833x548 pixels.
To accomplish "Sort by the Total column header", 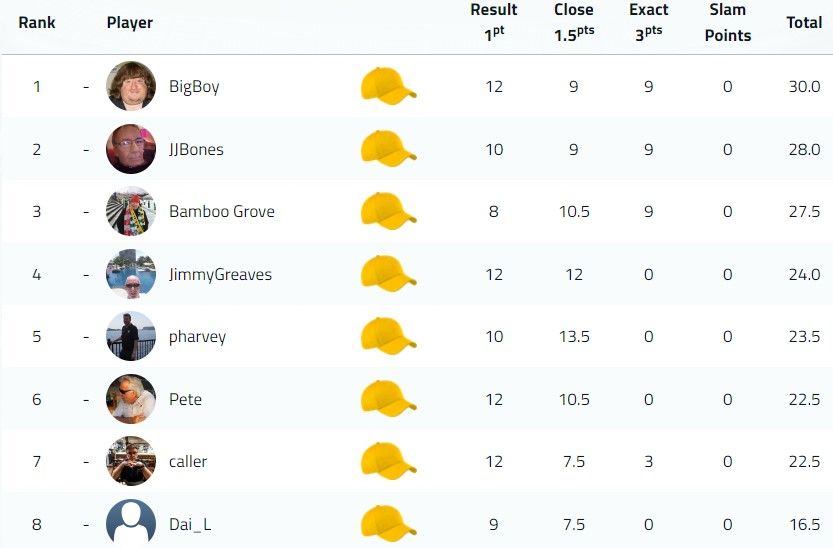I will click(804, 22).
